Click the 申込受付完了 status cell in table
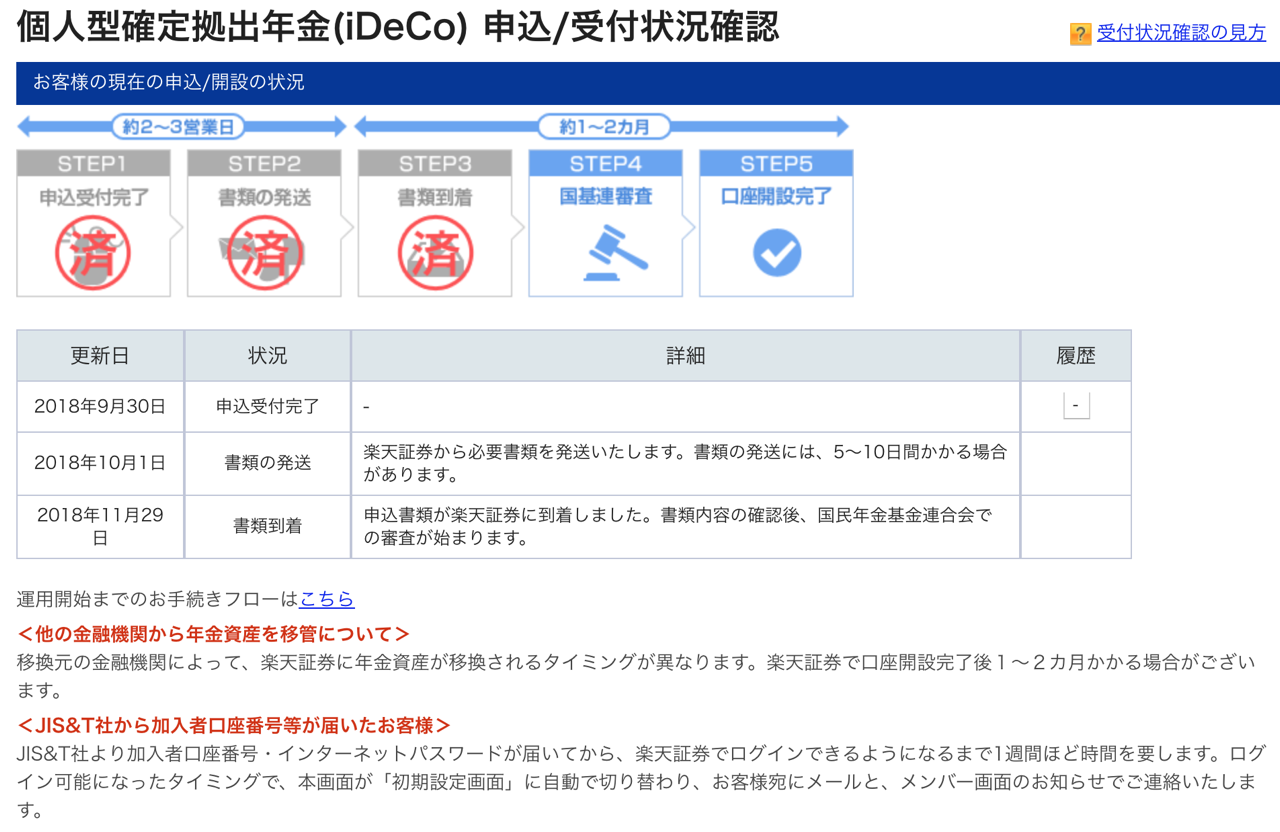The width and height of the screenshot is (1280, 832). (267, 407)
